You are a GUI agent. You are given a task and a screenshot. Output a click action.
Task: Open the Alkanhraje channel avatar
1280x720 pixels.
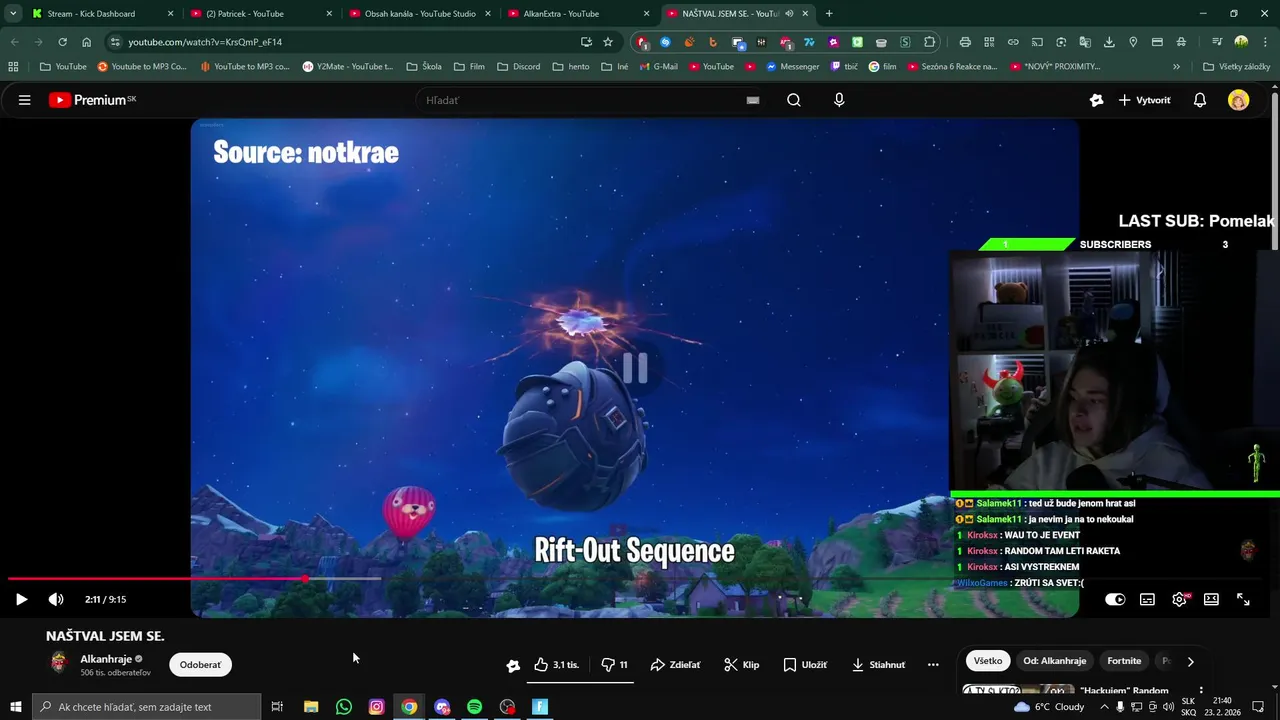point(59,662)
